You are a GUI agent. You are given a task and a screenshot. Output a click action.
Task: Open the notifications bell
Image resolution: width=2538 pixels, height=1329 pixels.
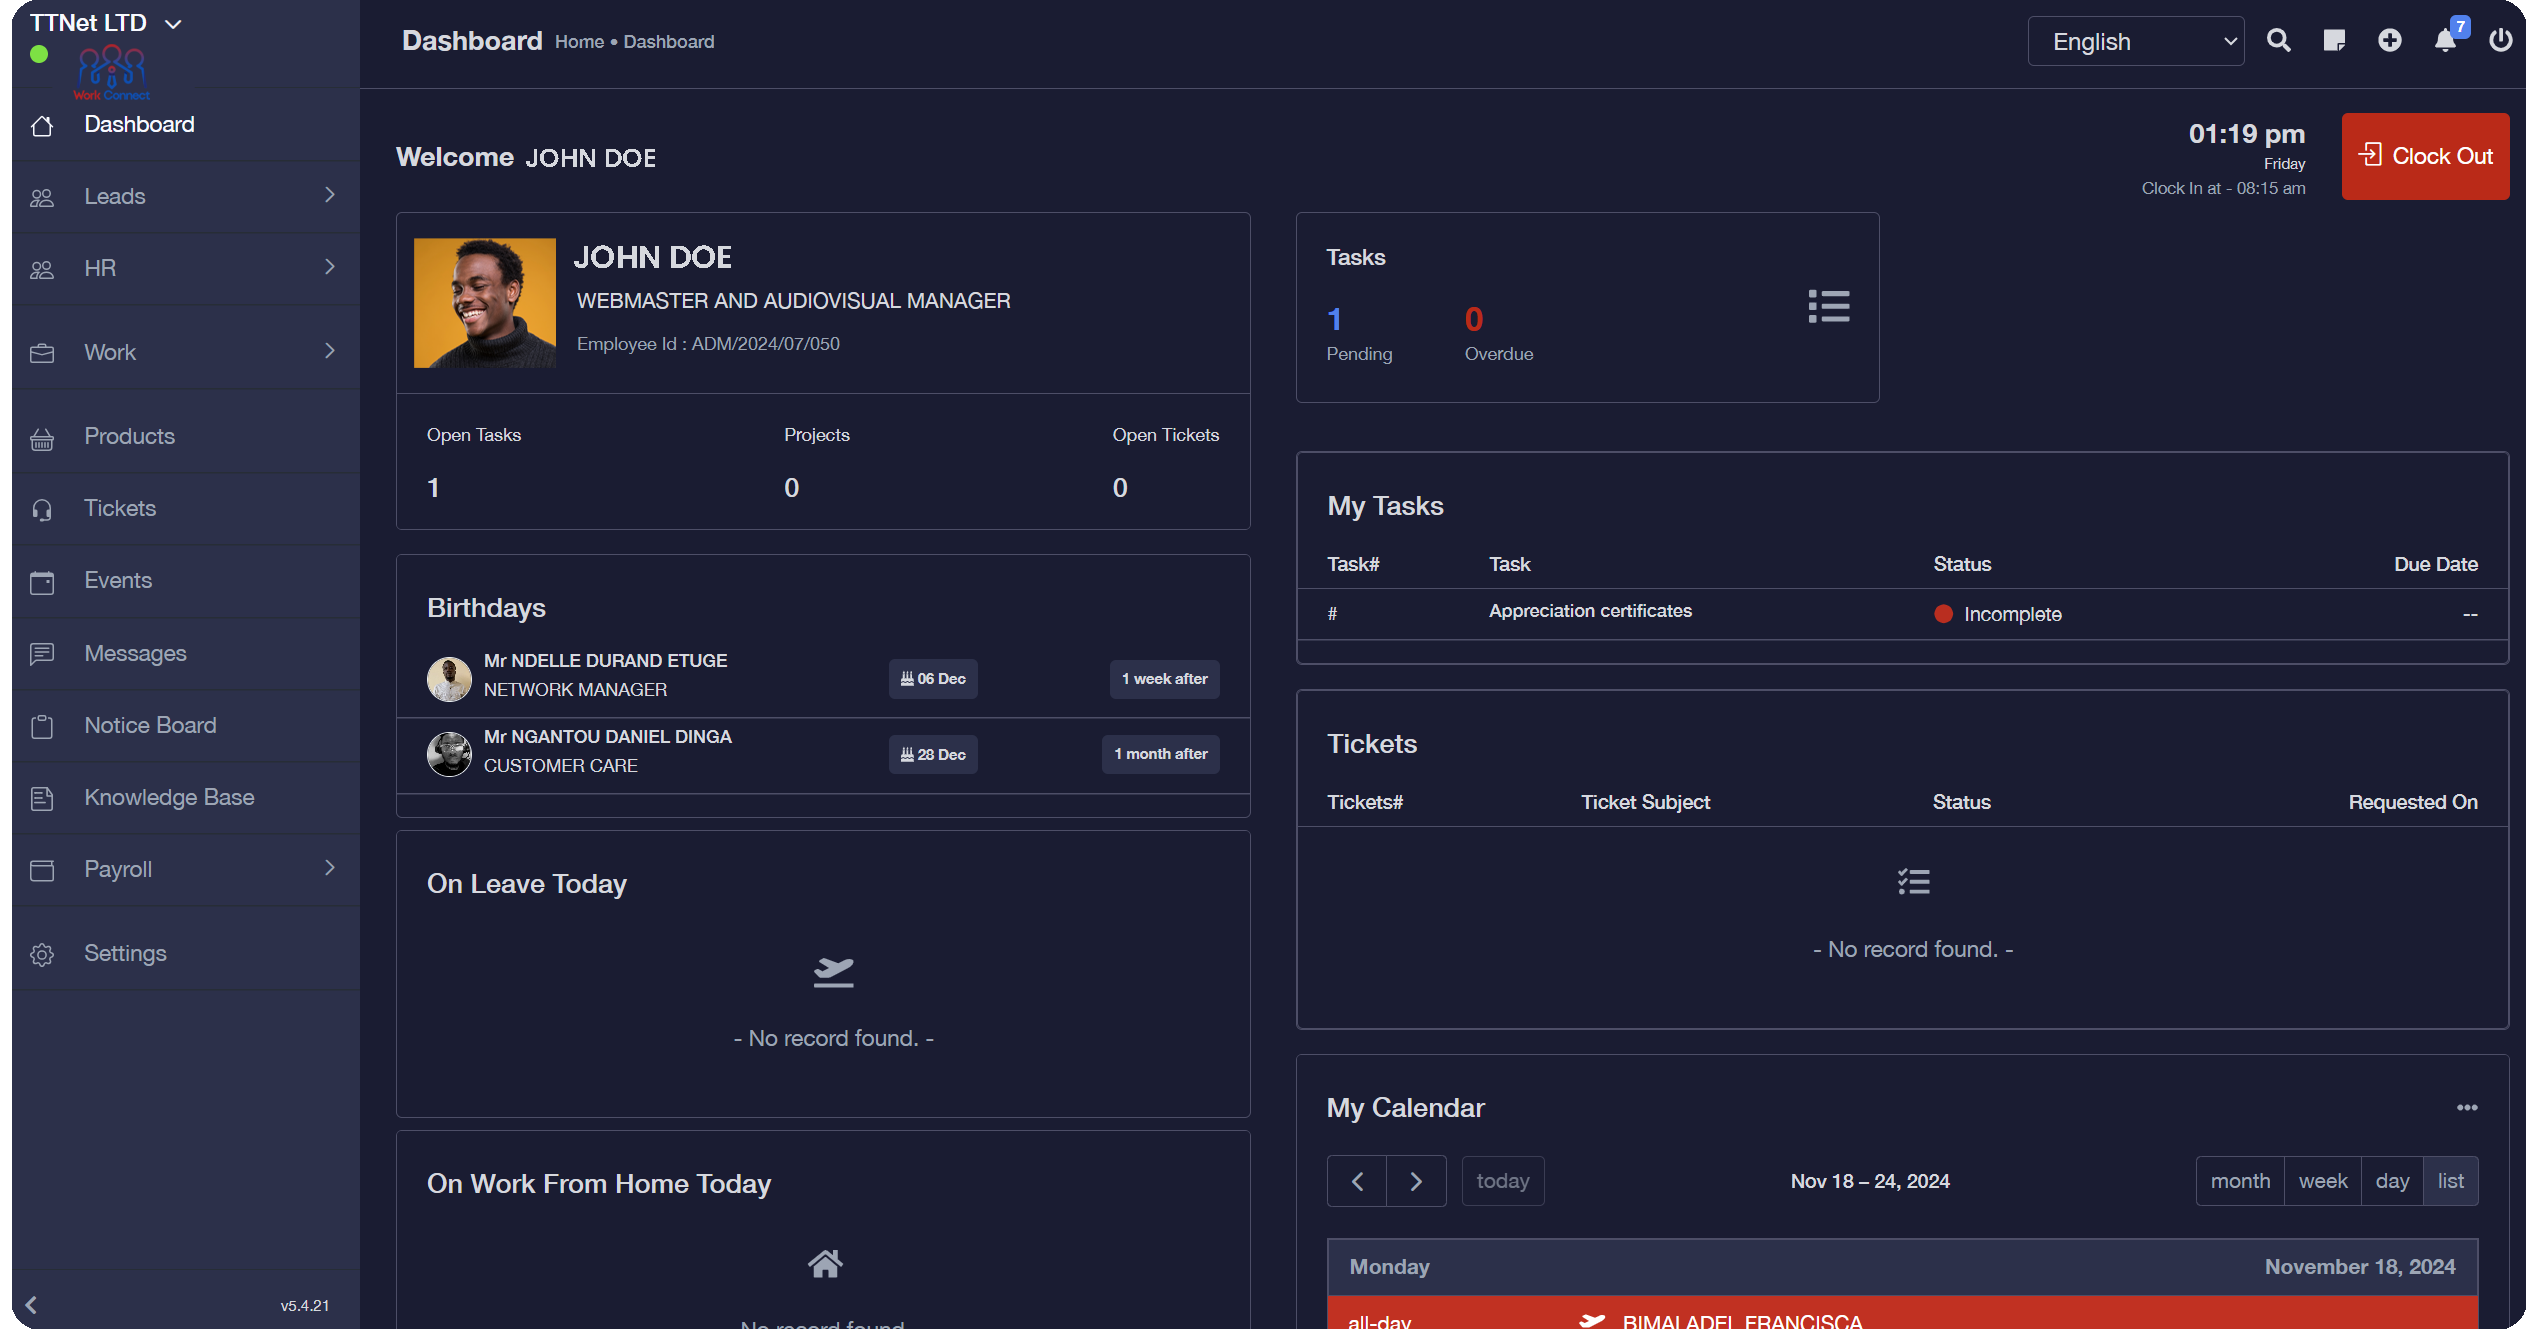point(2445,41)
